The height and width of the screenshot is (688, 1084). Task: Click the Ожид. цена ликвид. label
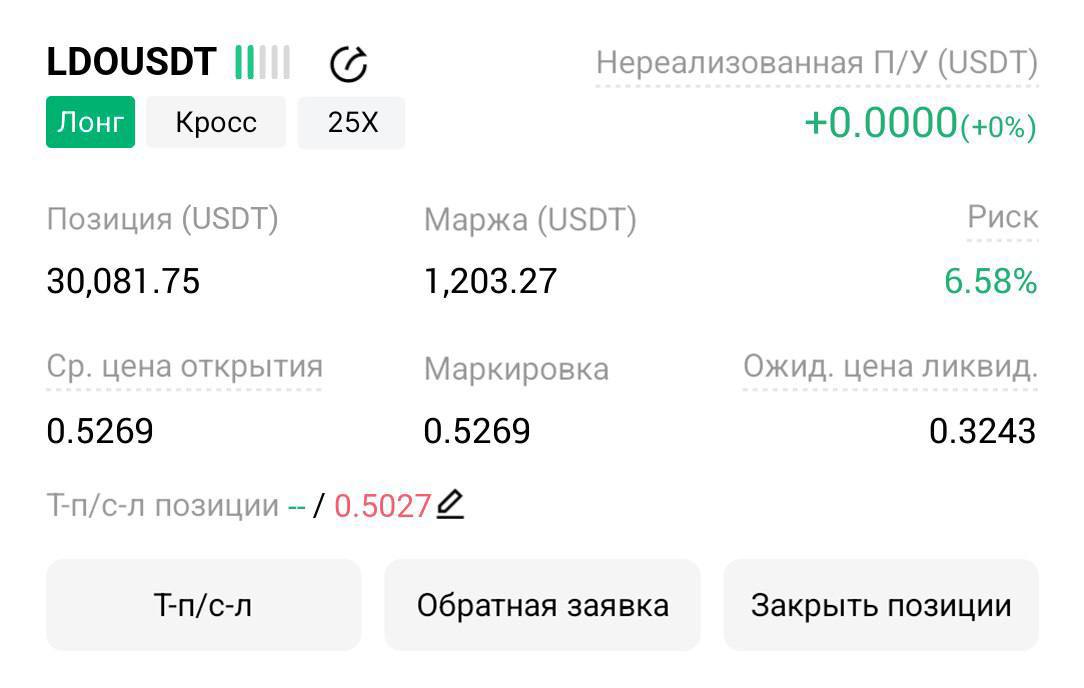pyautogui.click(x=888, y=367)
